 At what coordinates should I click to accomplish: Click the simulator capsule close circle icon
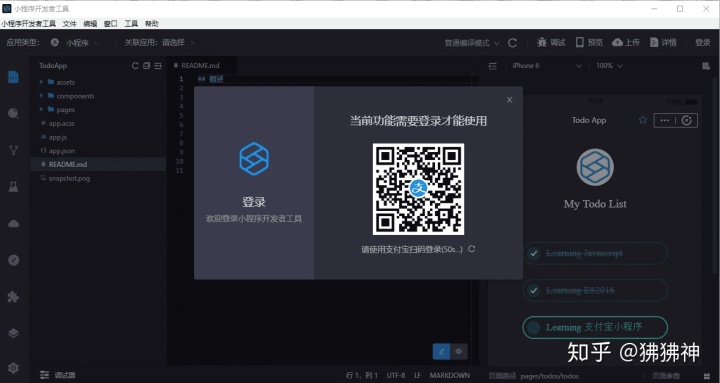[686, 120]
